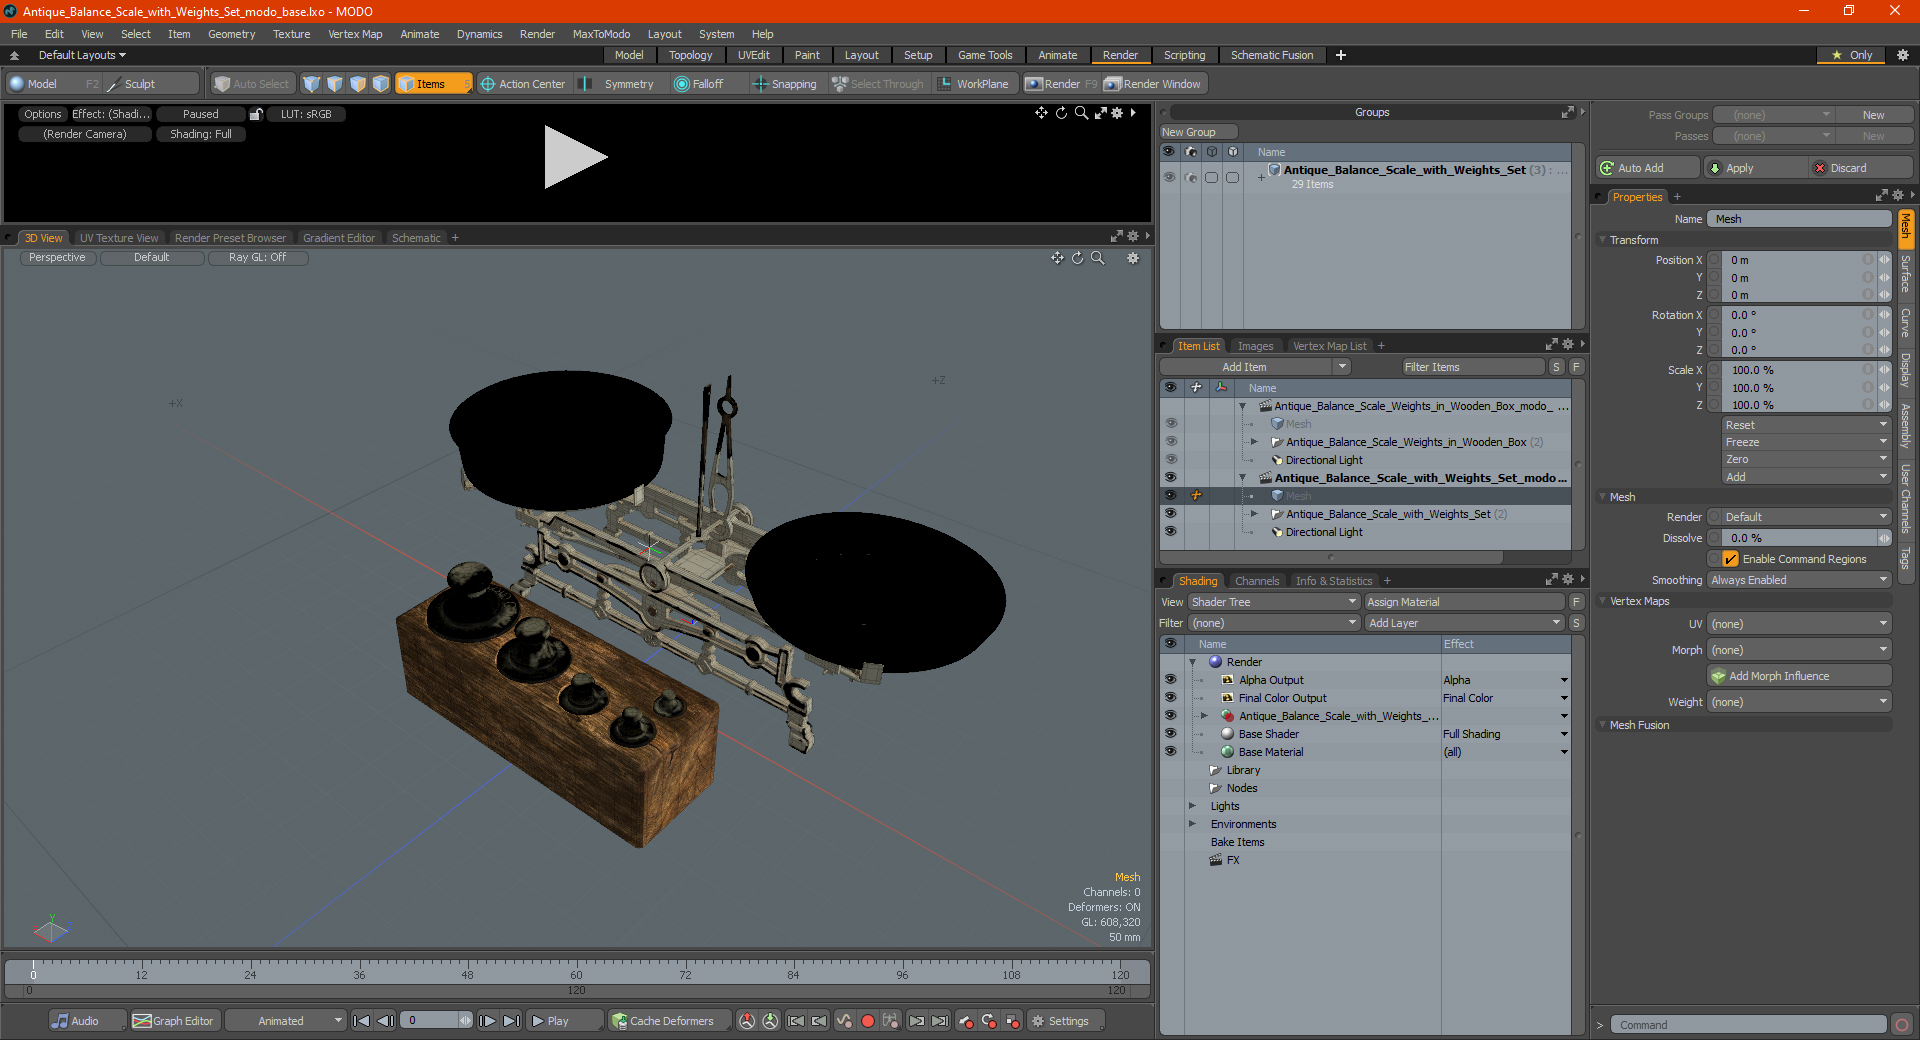1920x1040 pixels.
Task: Select the Sculpt mode tool
Action: tap(150, 84)
